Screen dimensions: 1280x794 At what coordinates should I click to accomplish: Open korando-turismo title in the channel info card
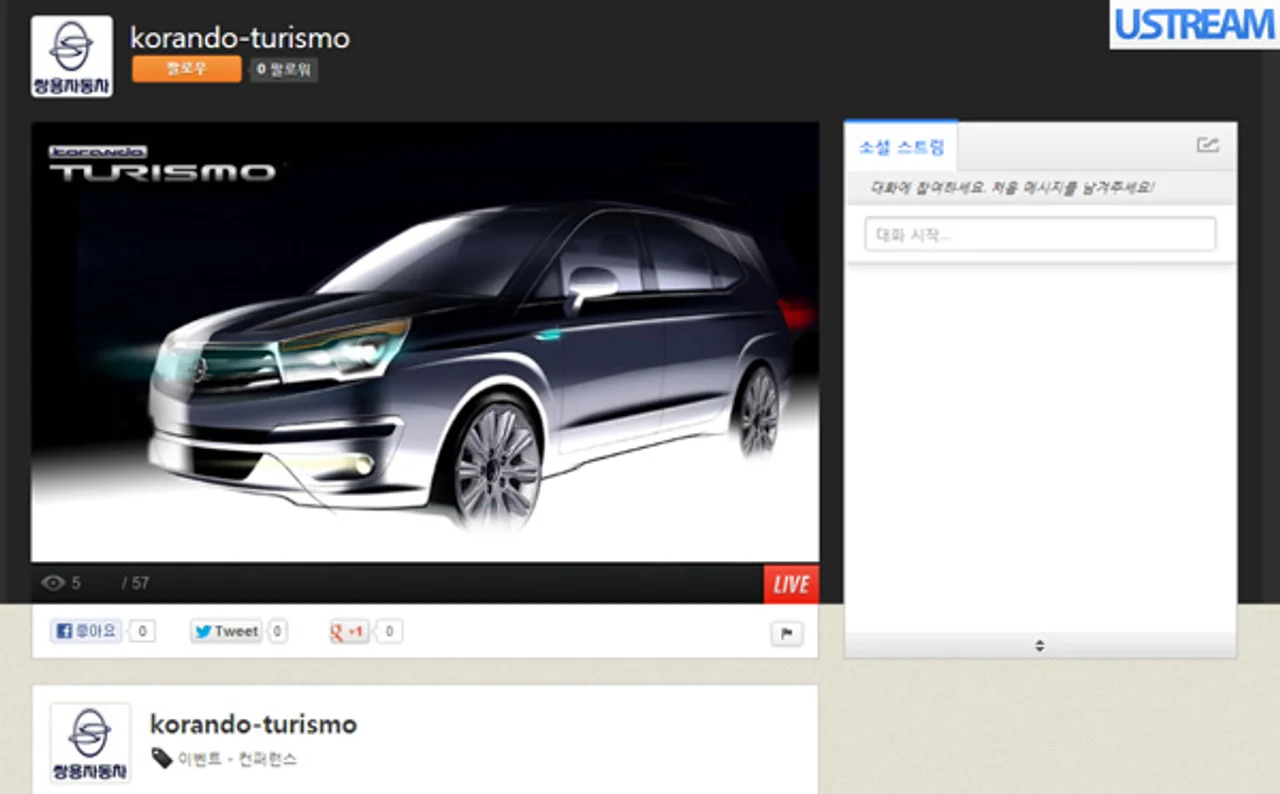point(253,724)
